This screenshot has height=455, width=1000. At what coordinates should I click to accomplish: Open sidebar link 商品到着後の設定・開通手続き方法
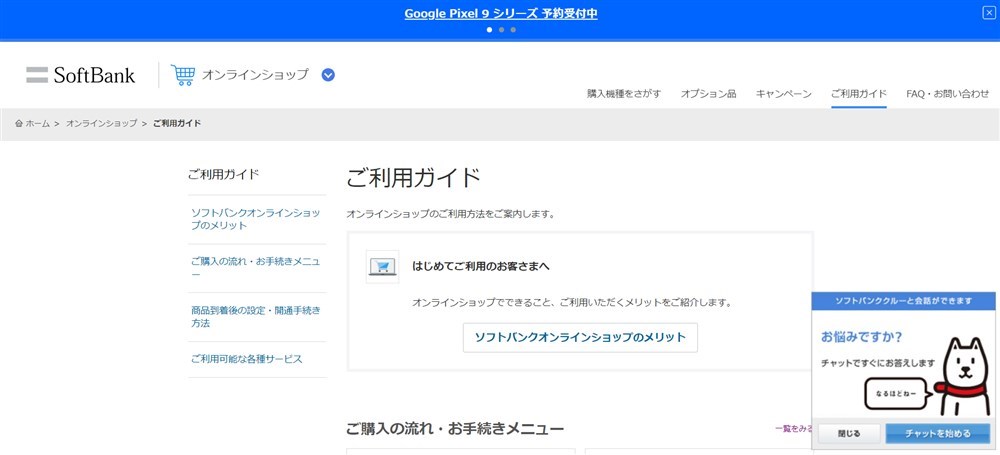(x=256, y=317)
